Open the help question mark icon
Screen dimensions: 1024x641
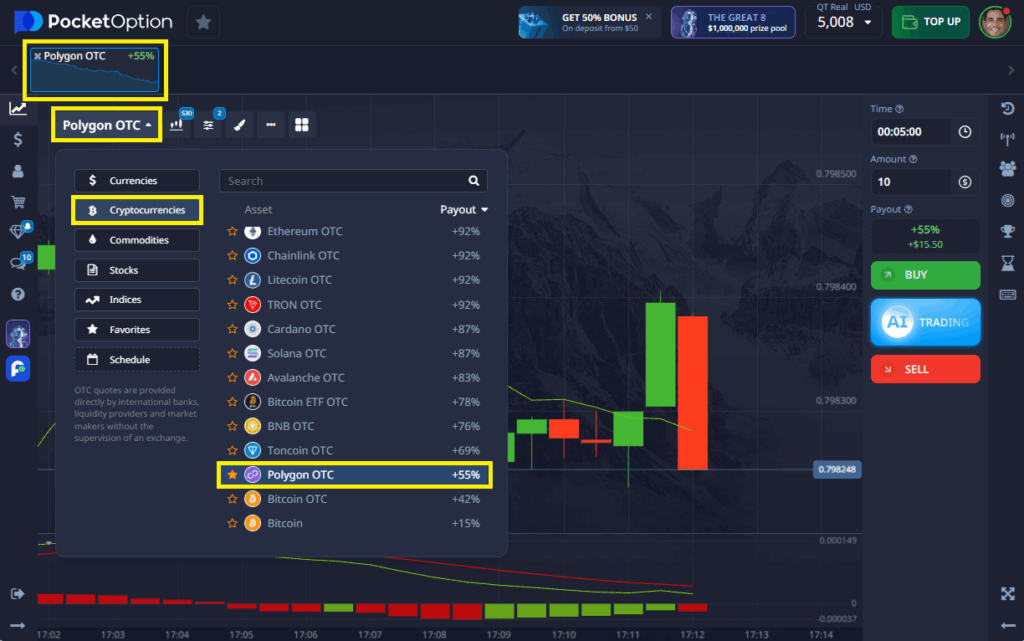point(17,294)
